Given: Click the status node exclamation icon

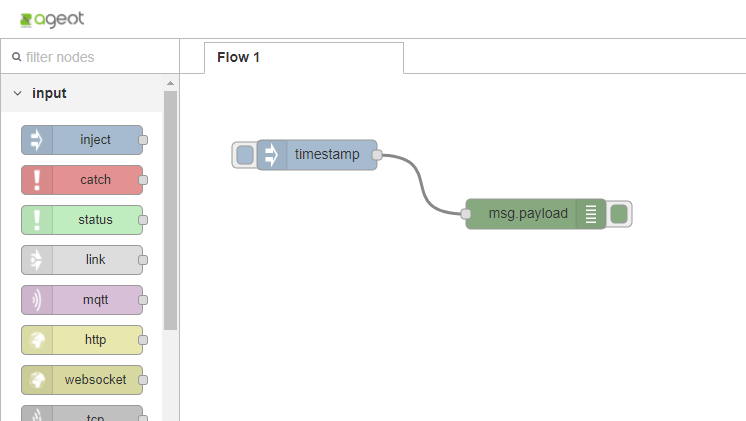Looking at the screenshot, I should [x=37, y=219].
